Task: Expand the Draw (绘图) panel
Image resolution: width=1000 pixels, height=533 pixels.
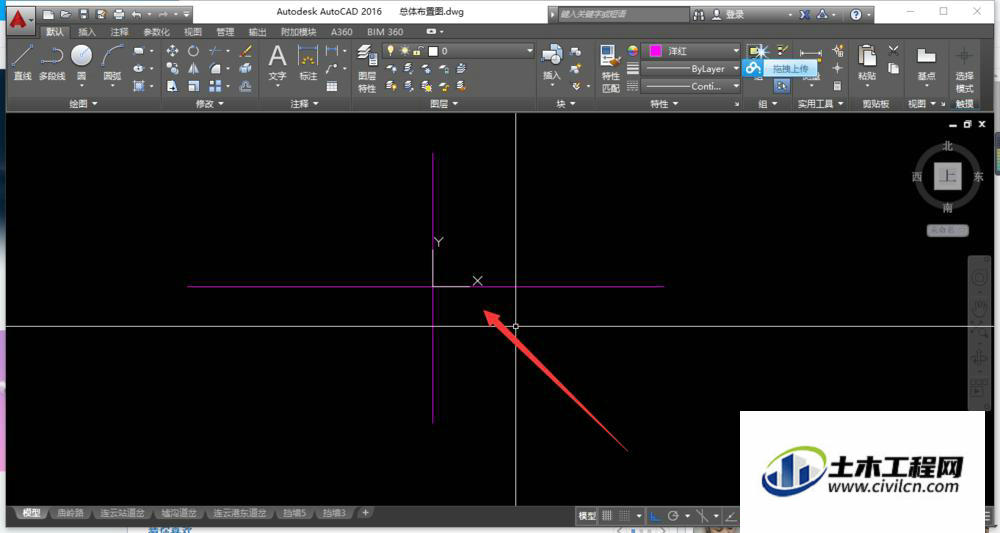Action: [84, 103]
